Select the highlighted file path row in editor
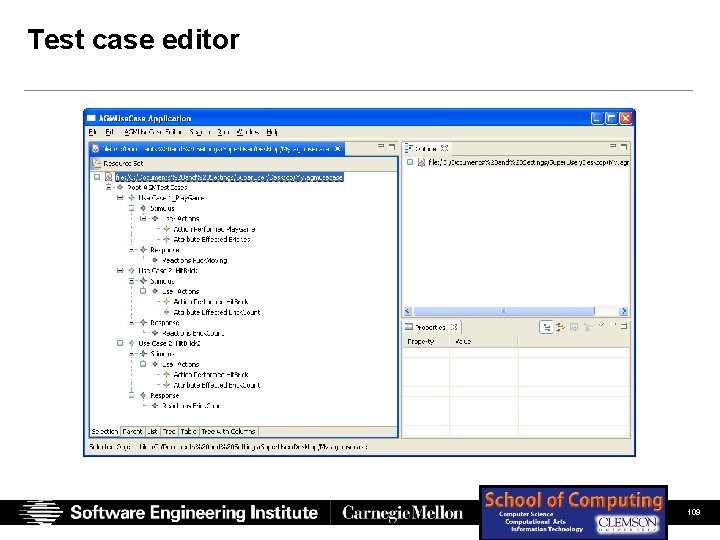The width and height of the screenshot is (720, 540). tap(229, 177)
